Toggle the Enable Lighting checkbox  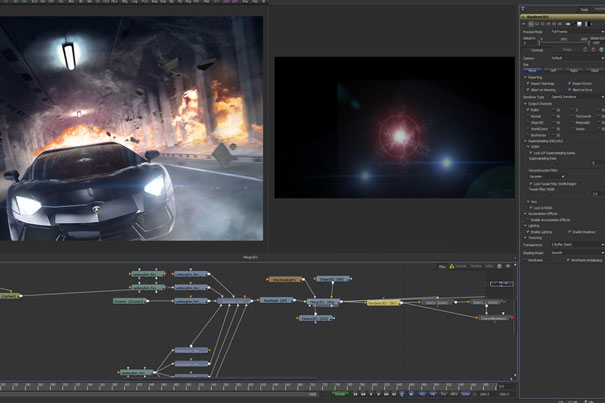pyautogui.click(x=528, y=232)
